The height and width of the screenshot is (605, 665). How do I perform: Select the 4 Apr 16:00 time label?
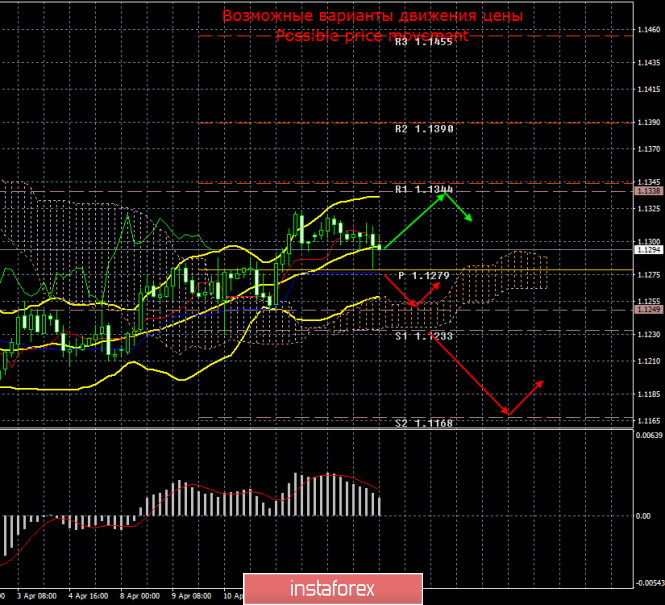88,596
